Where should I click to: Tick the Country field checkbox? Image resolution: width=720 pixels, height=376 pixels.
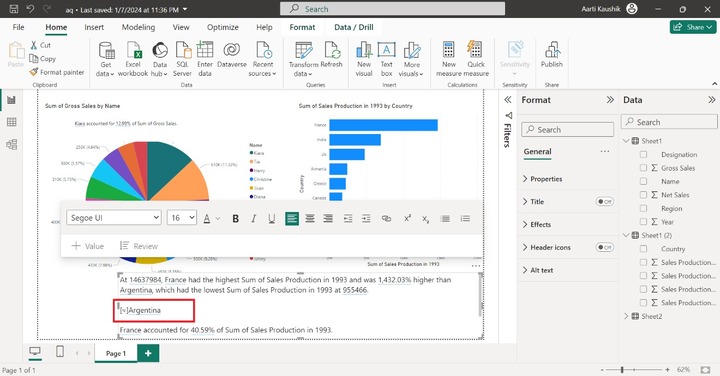pos(643,249)
